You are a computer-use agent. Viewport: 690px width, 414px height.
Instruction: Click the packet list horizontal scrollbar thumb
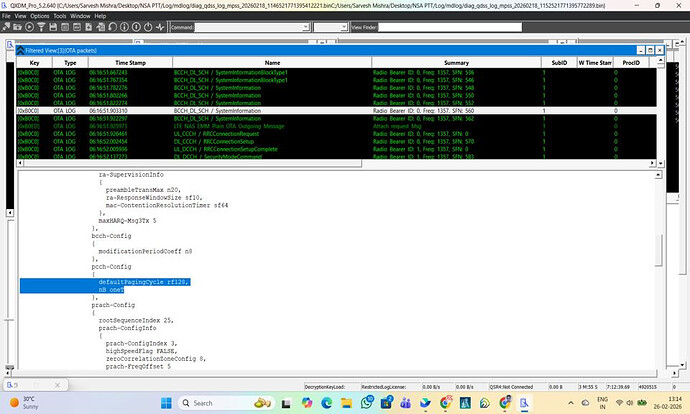(193, 163)
